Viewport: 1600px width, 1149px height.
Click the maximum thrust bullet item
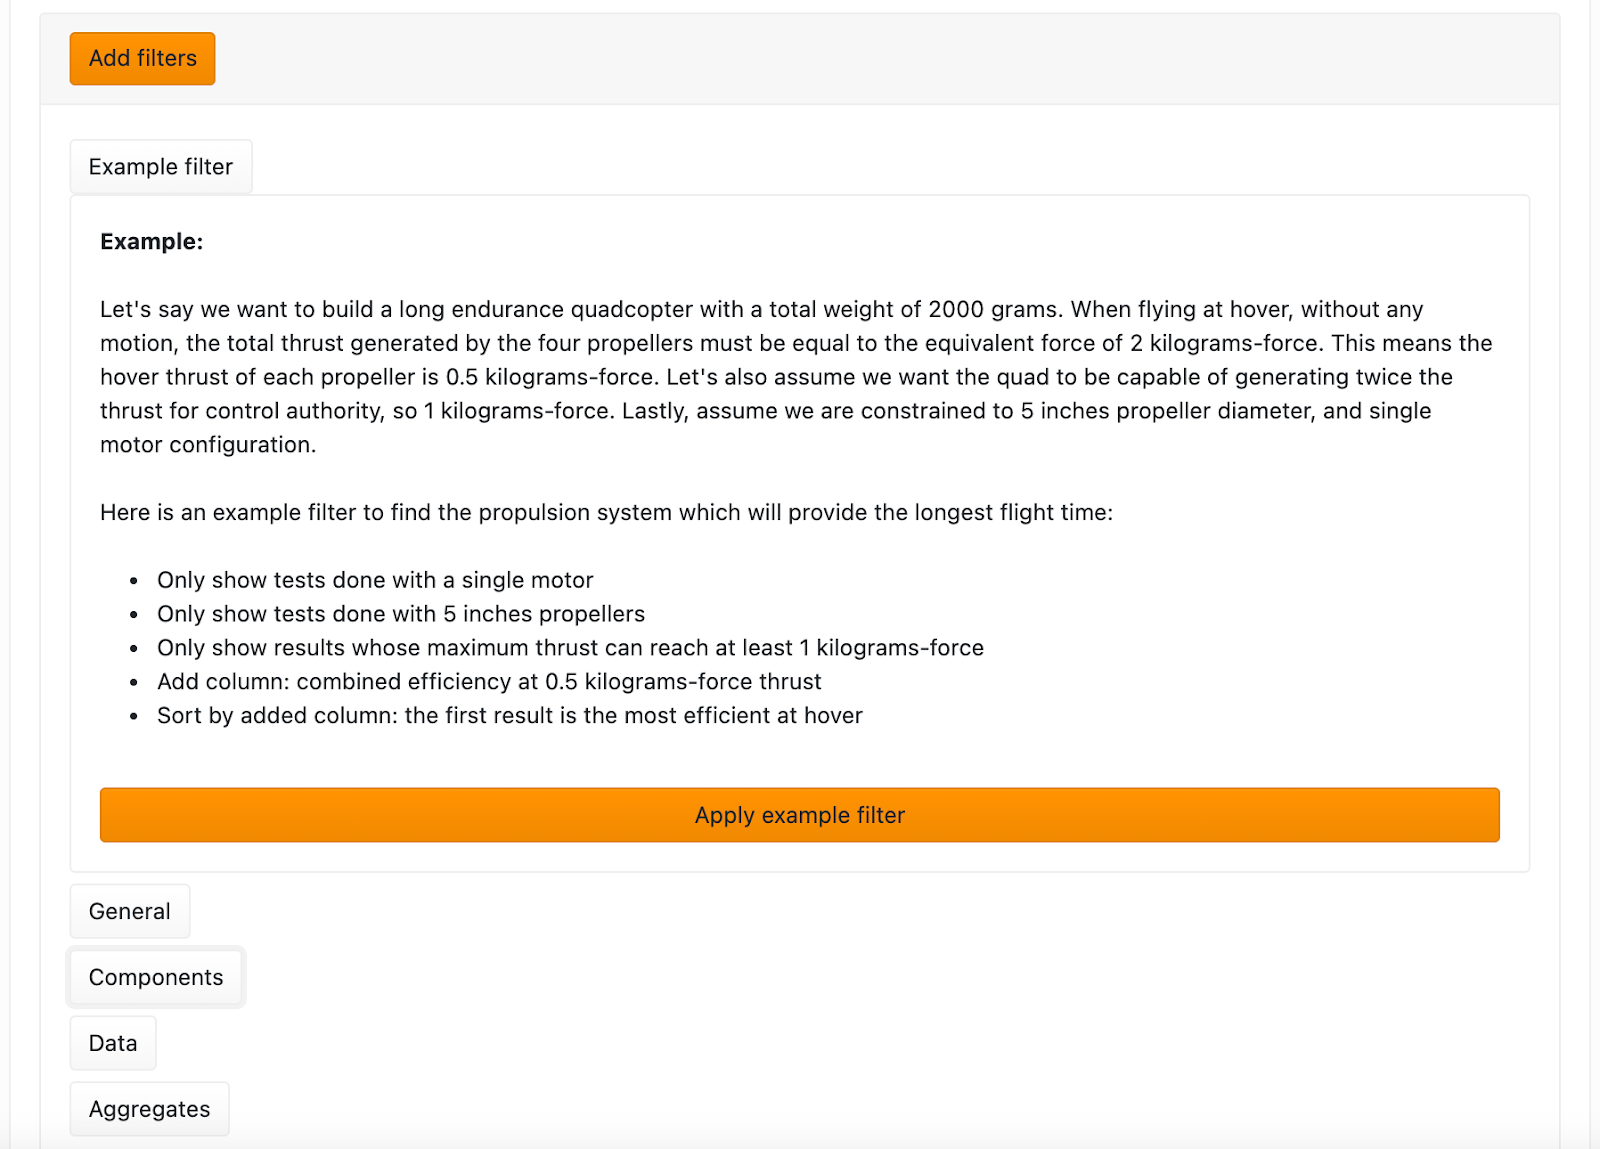coord(570,648)
